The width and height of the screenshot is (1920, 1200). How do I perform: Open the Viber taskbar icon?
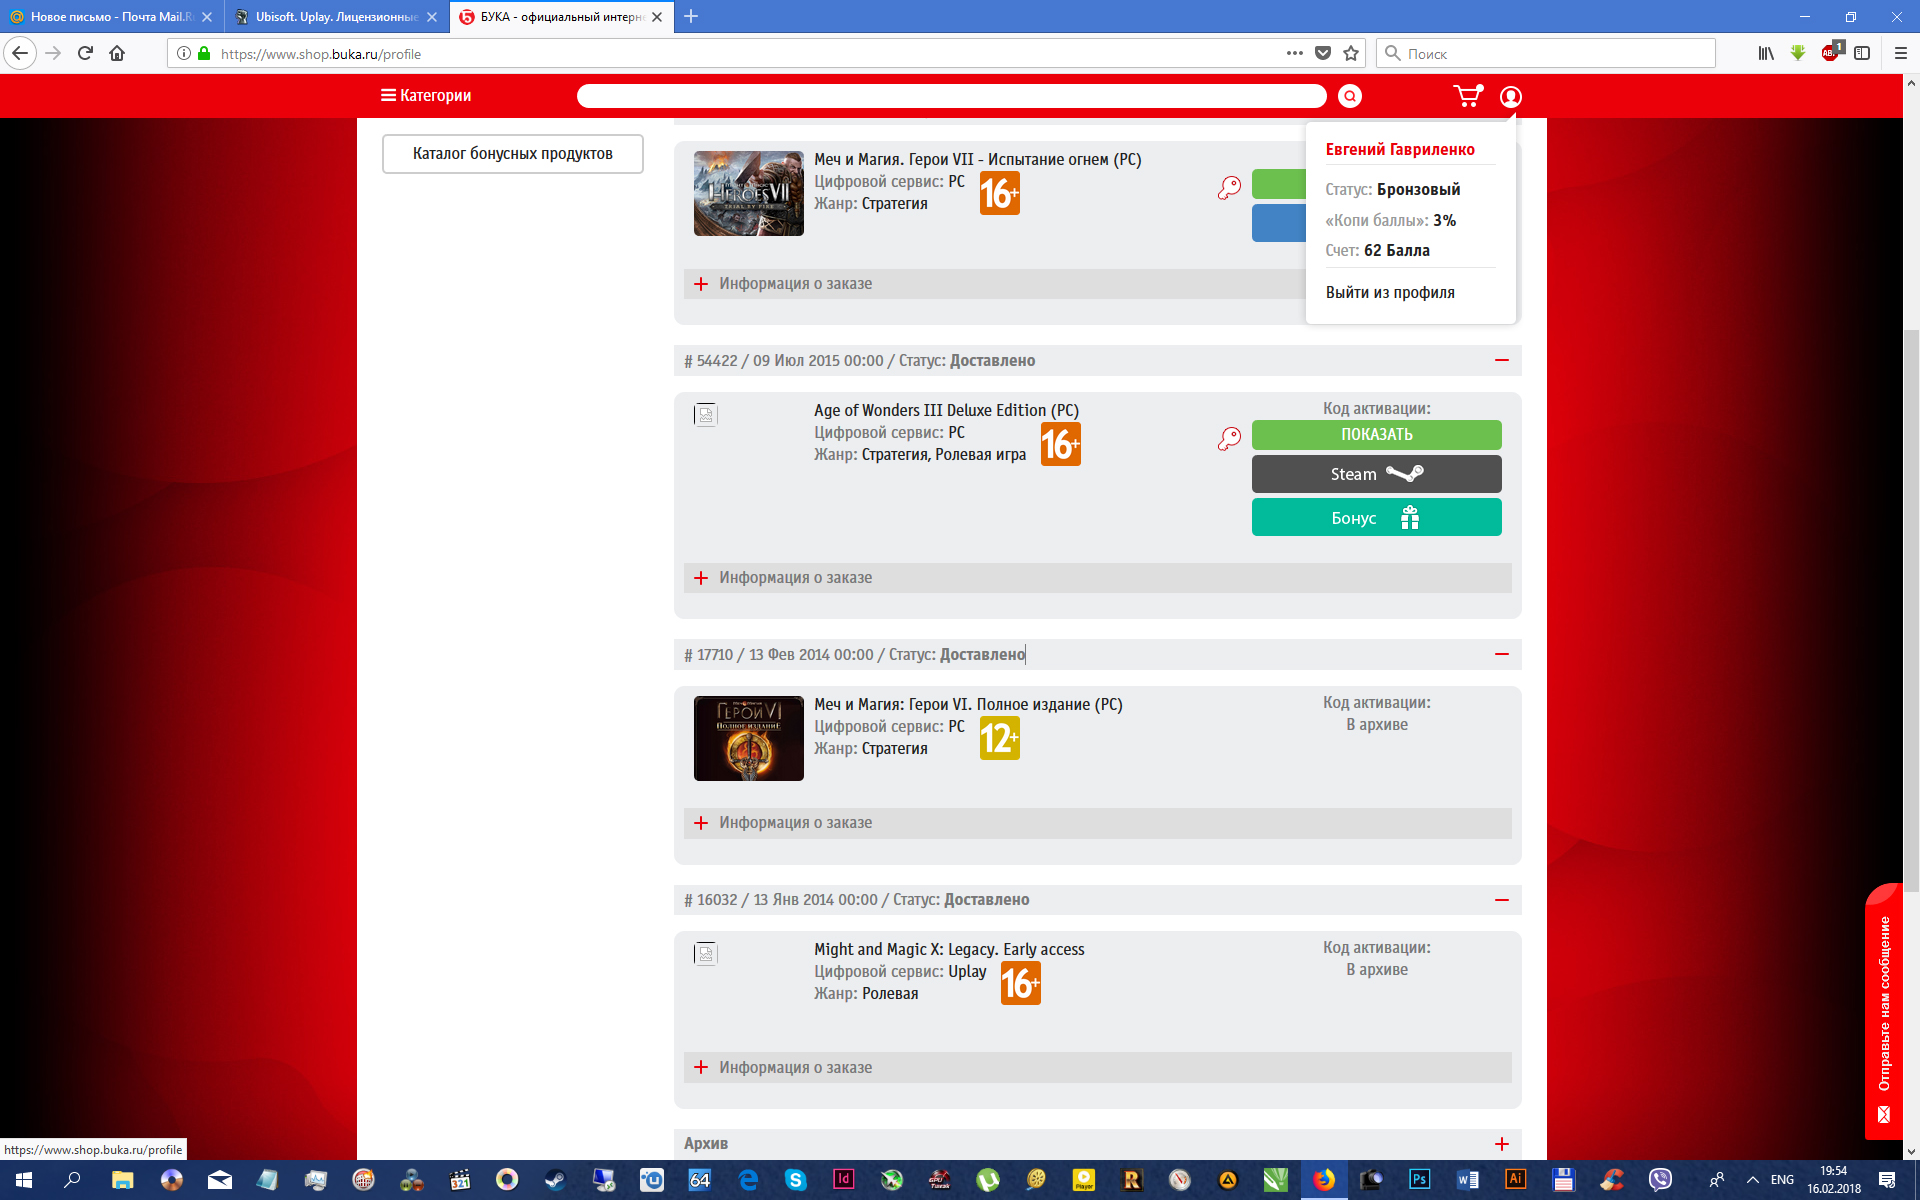tap(1660, 1180)
